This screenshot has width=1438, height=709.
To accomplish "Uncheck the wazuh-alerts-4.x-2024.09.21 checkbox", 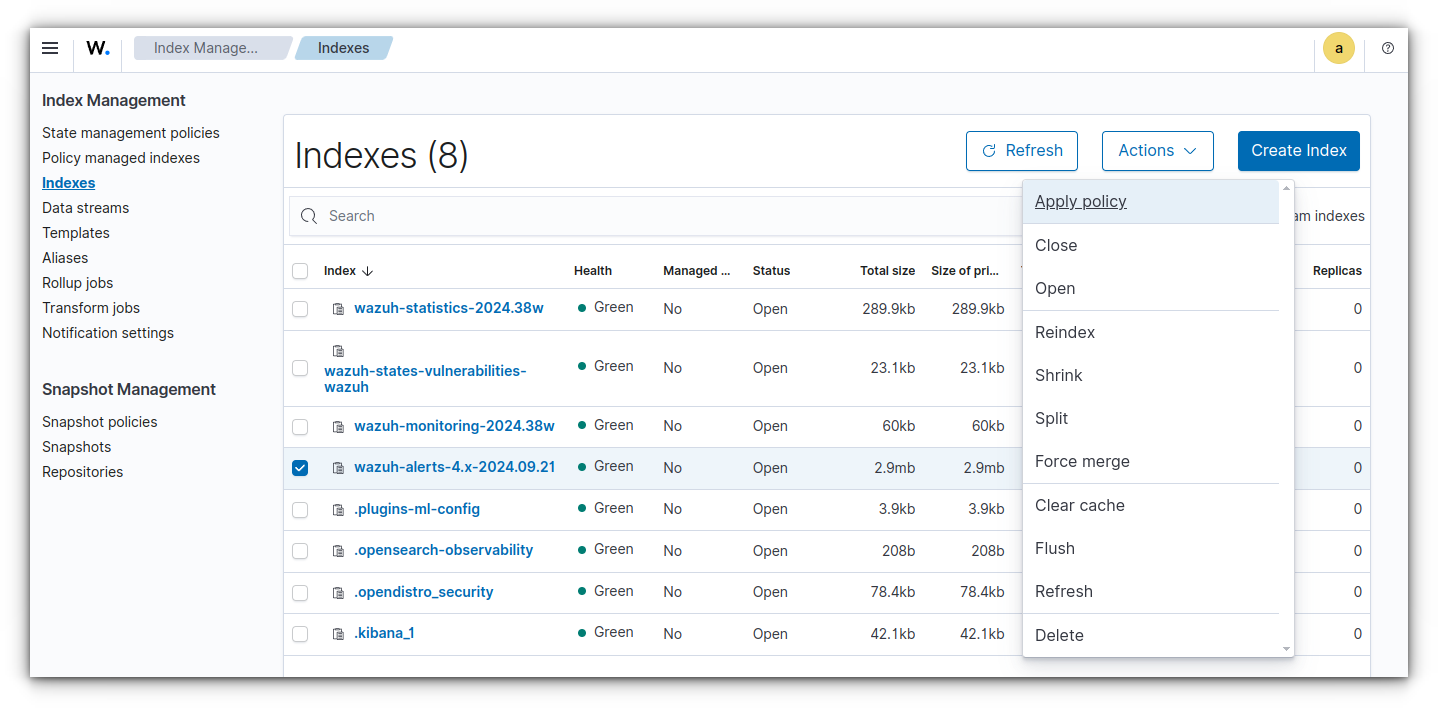I will point(300,468).
